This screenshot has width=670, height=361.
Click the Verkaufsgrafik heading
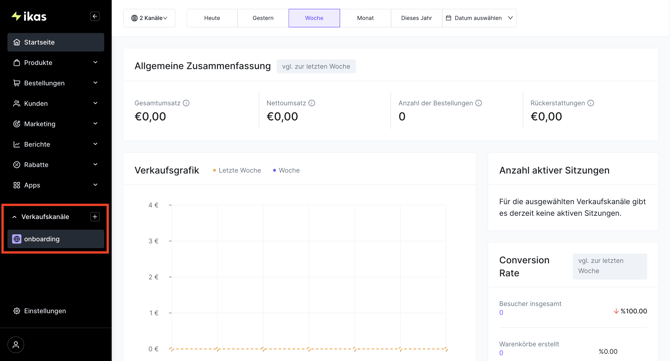(167, 170)
